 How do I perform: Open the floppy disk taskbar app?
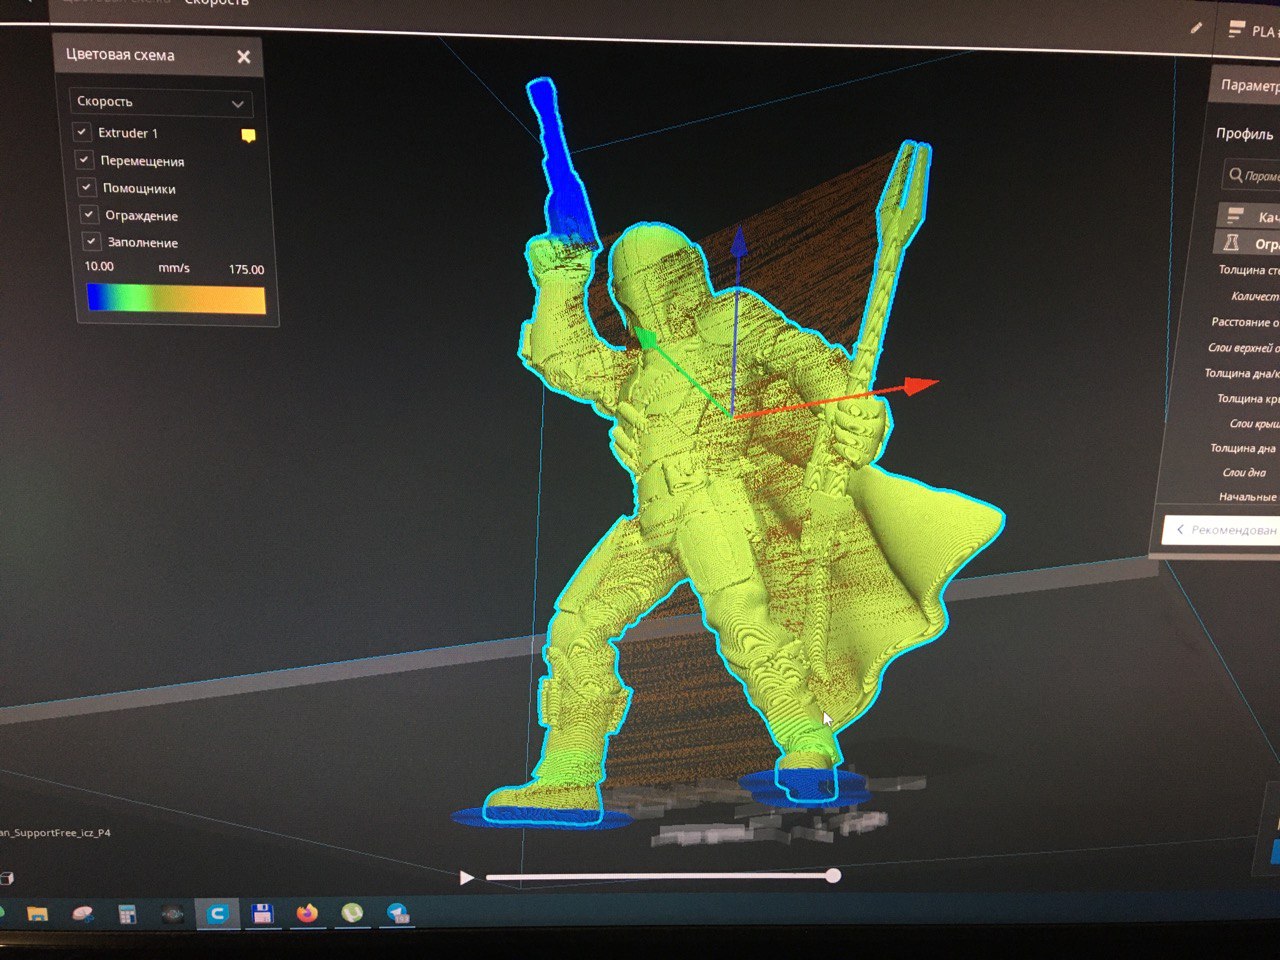[x=262, y=913]
